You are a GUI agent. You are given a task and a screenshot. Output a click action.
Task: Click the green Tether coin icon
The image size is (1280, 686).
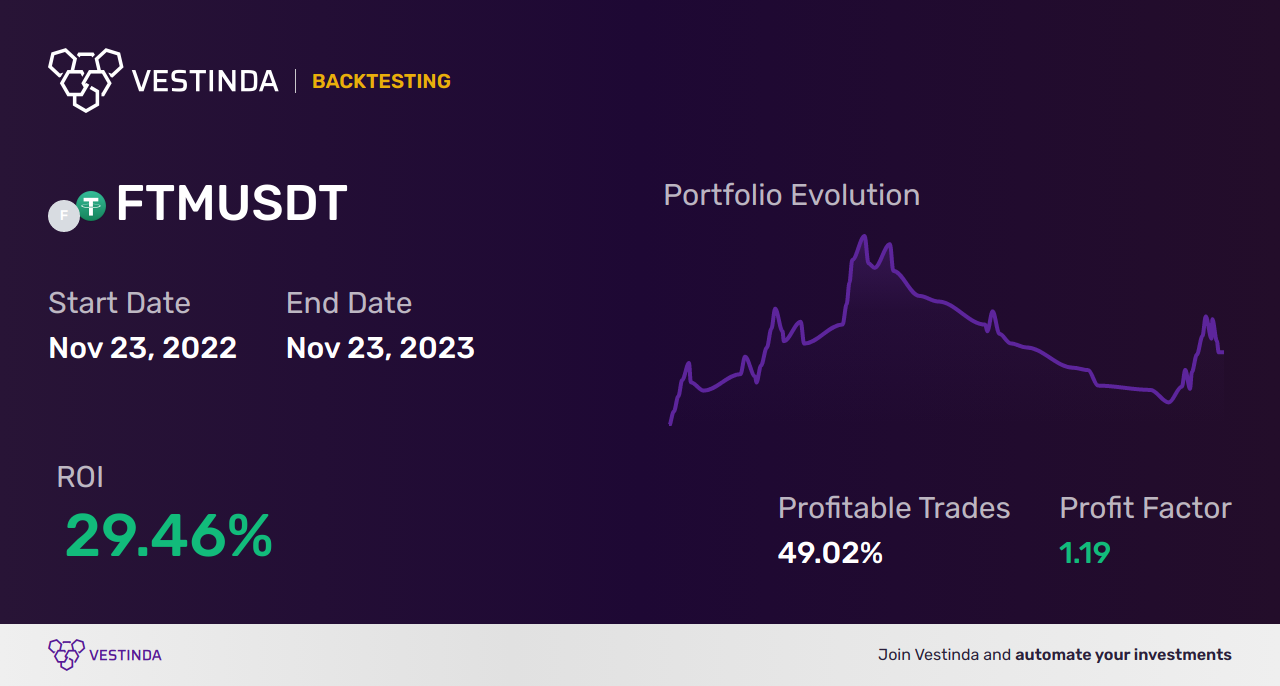pyautogui.click(x=92, y=206)
